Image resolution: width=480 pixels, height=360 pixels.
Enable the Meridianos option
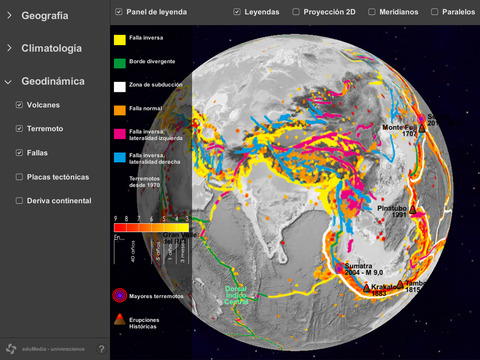coord(372,12)
